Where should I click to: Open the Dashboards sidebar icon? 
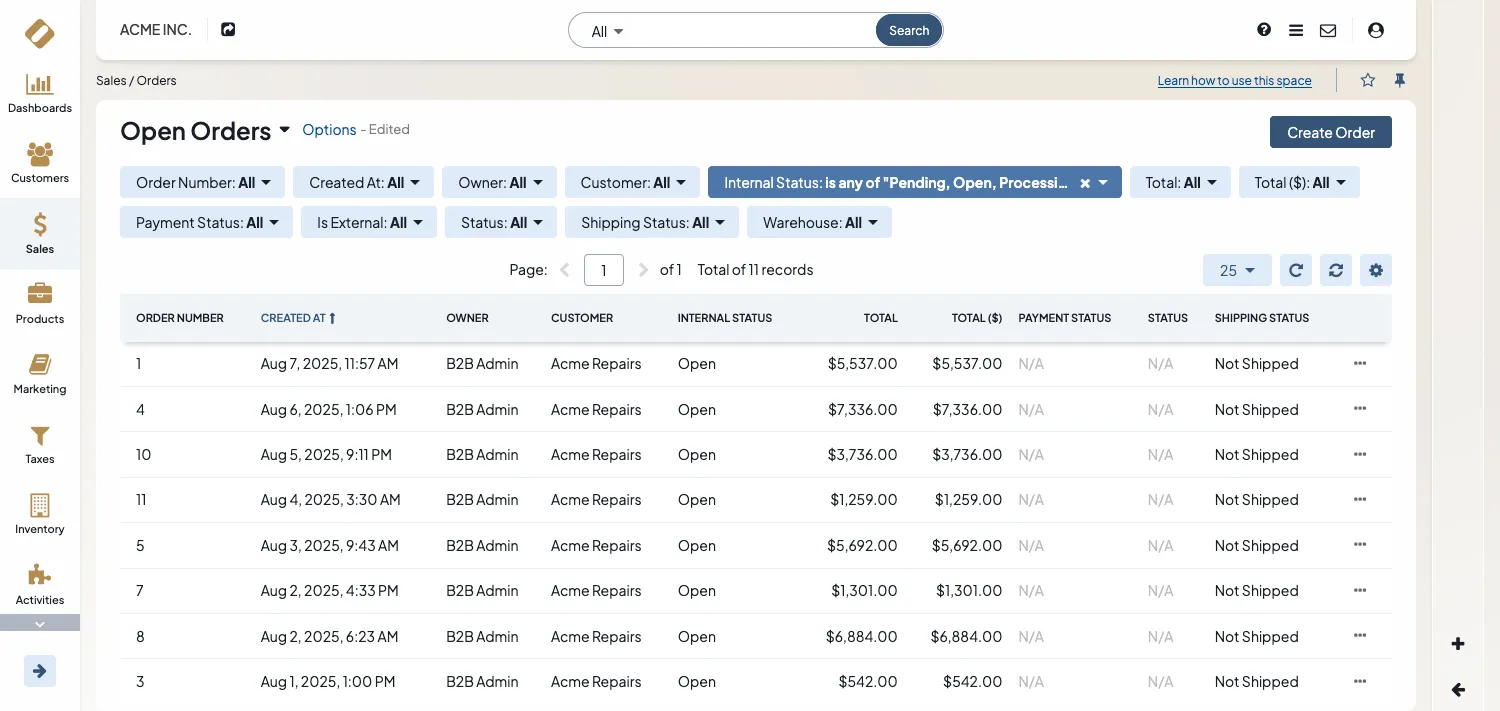click(x=40, y=94)
